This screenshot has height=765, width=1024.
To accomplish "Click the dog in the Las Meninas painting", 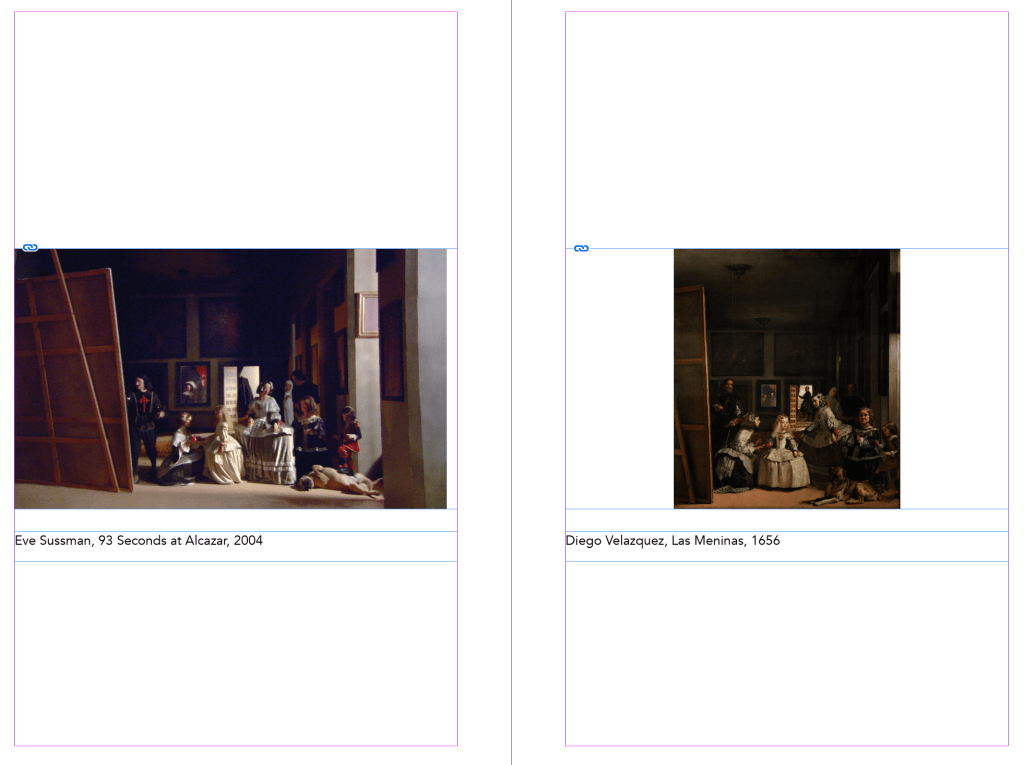I will [850, 490].
